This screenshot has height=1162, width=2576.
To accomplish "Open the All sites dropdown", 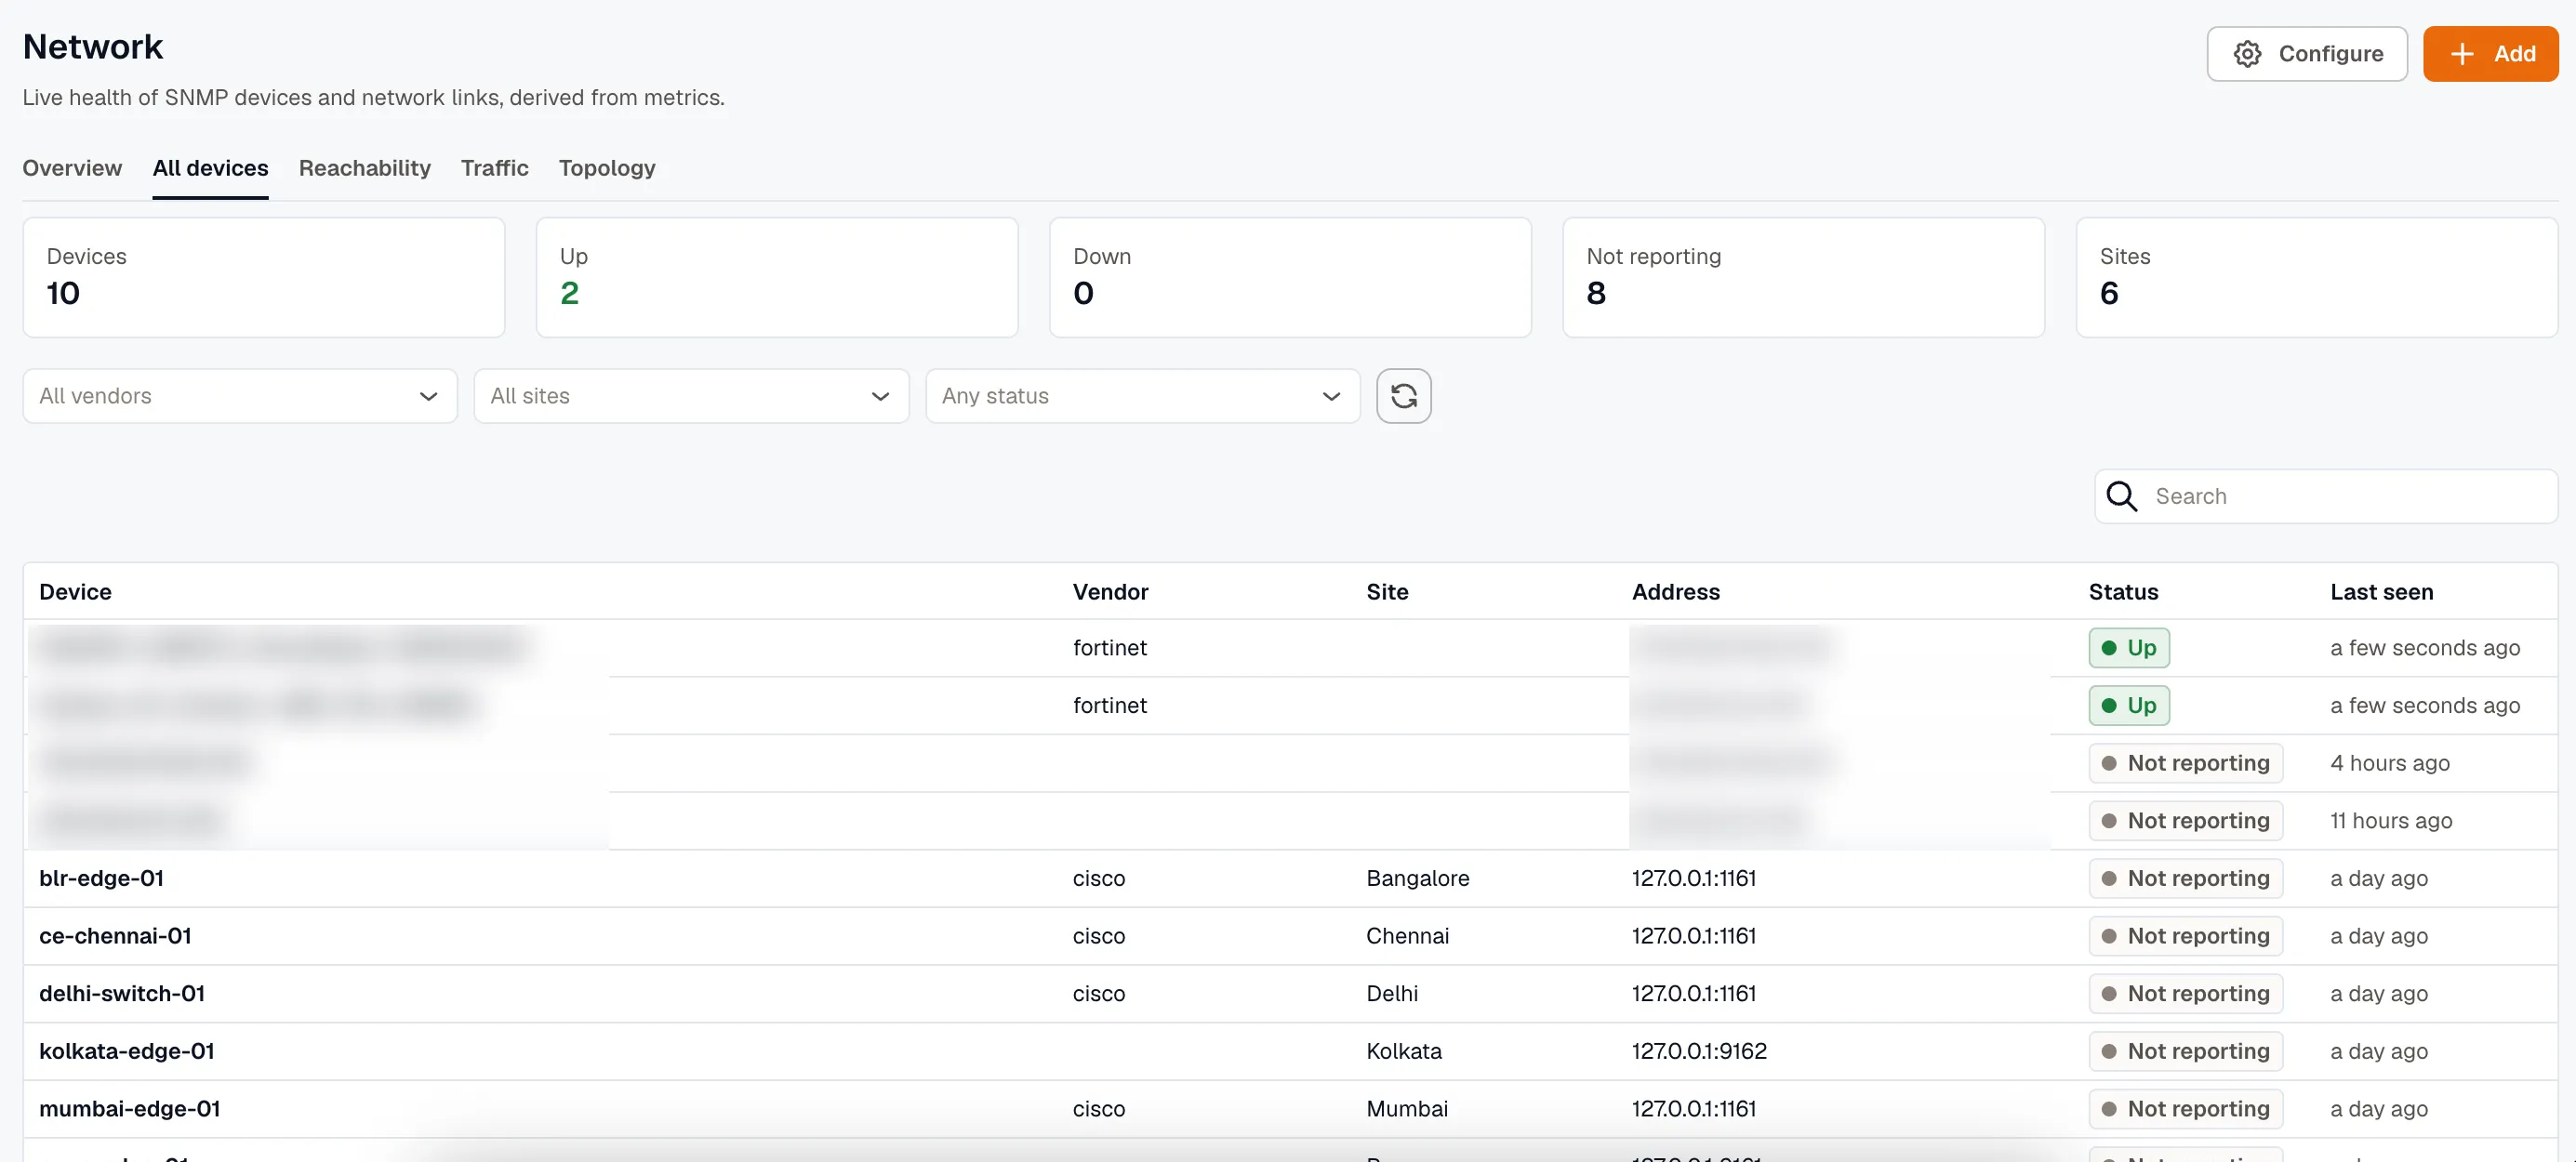I will coord(691,396).
